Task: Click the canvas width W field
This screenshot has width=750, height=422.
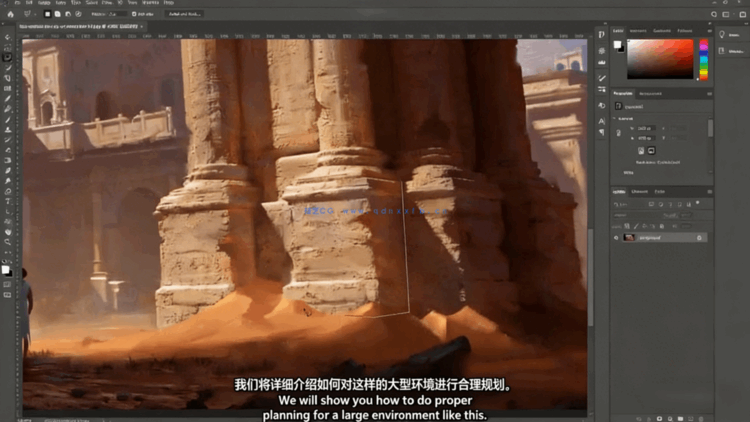Action: click(647, 128)
